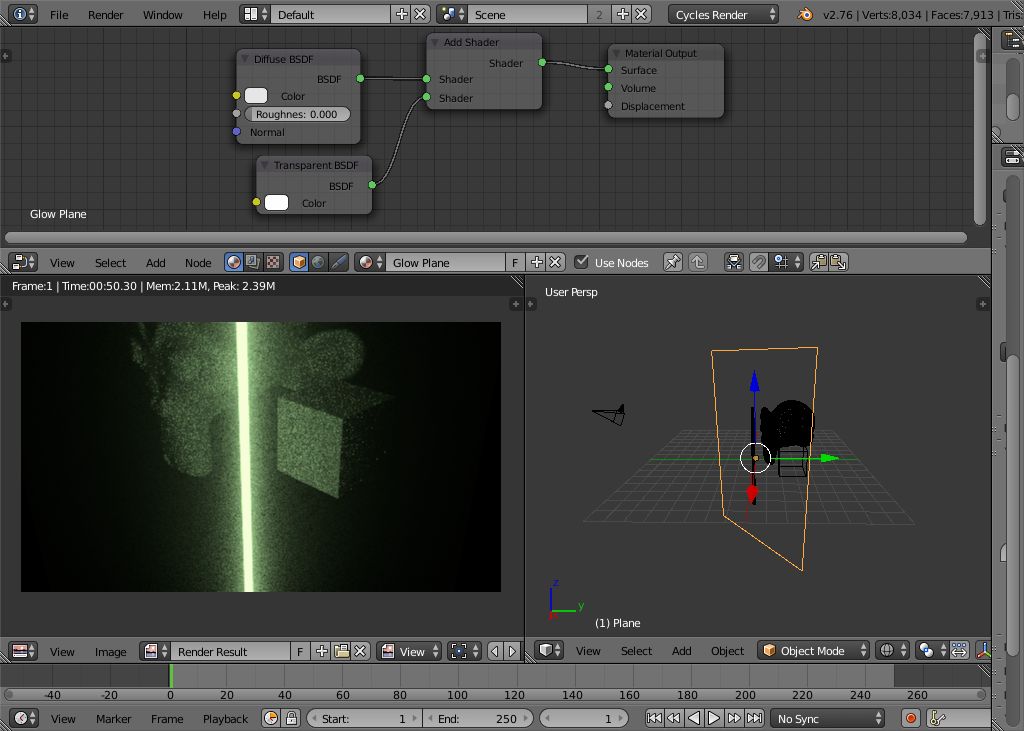This screenshot has height=731, width=1024.
Task: Open the image file in the image editor
Action: [x=341, y=651]
